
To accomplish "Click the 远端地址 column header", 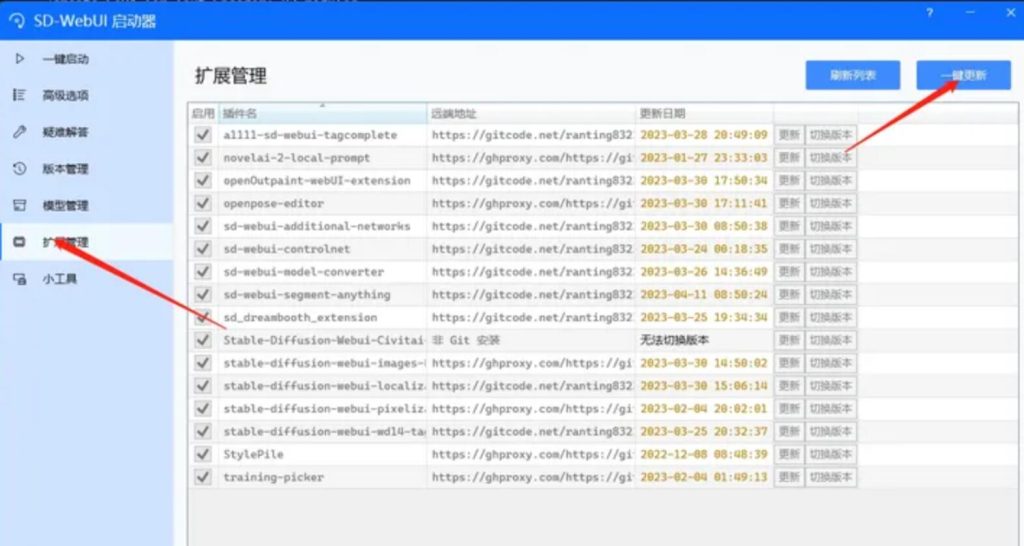I will coord(530,114).
